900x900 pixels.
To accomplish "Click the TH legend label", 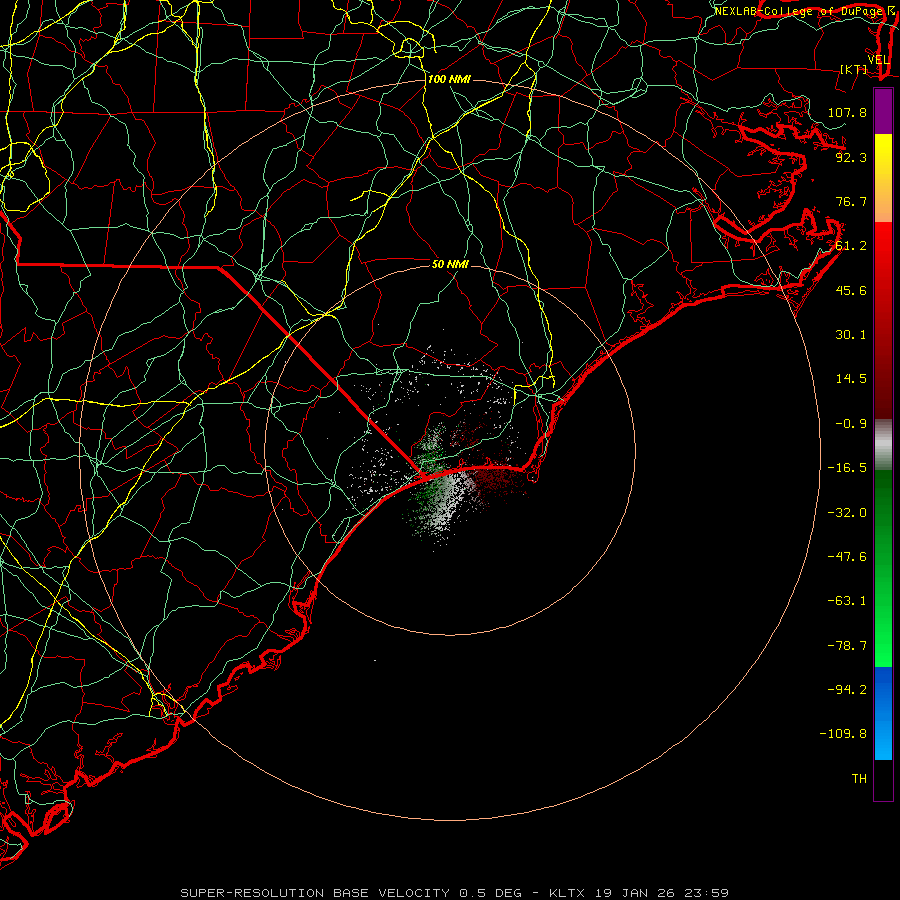I will [x=859, y=779].
